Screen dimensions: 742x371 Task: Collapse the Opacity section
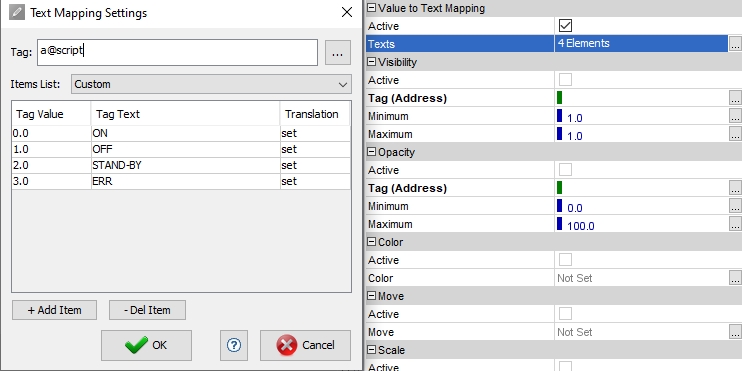[x=371, y=152]
